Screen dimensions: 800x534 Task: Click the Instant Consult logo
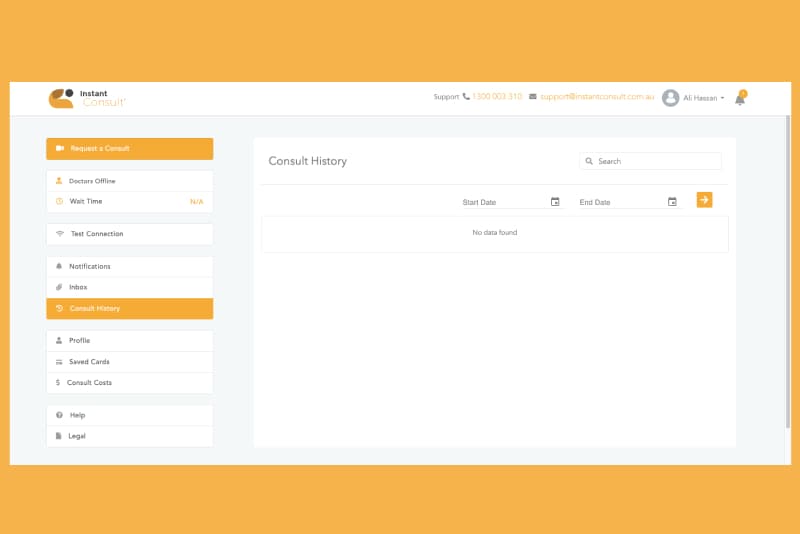coord(87,98)
